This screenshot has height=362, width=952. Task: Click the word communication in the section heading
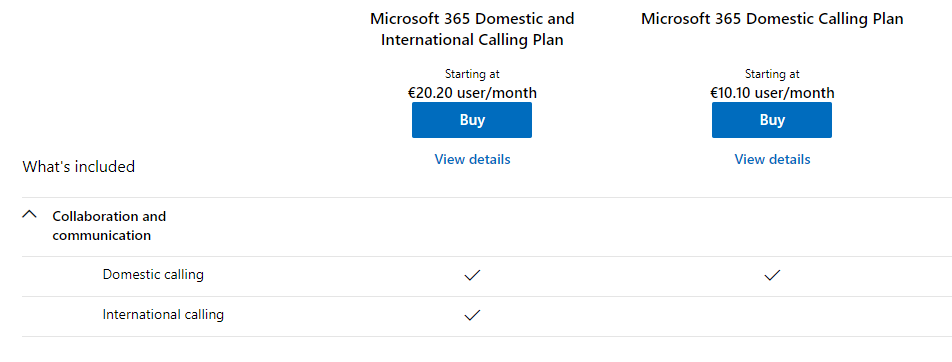point(101,236)
